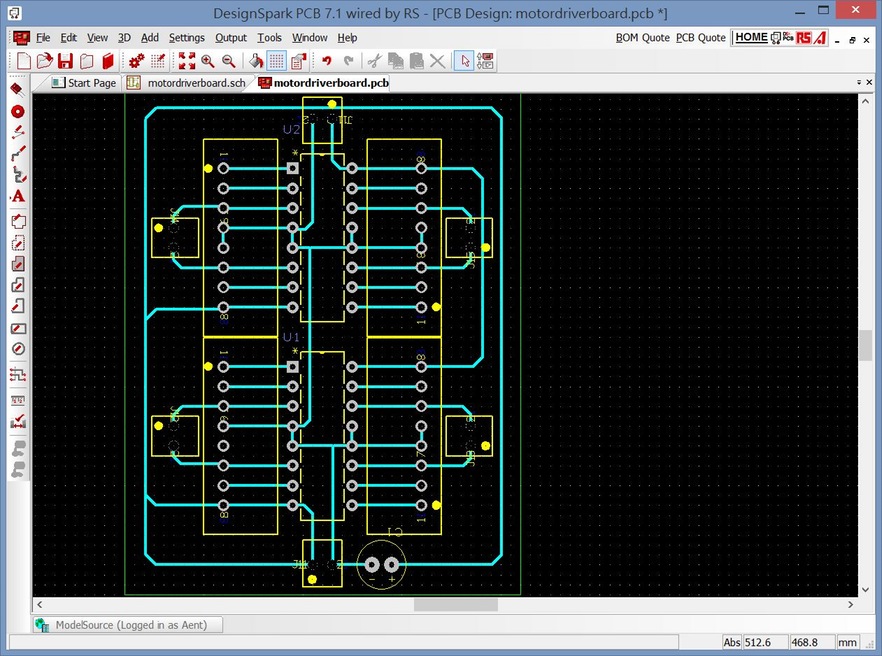The width and height of the screenshot is (882, 656).
Task: Click the PCB Quote button
Action: pyautogui.click(x=700, y=38)
